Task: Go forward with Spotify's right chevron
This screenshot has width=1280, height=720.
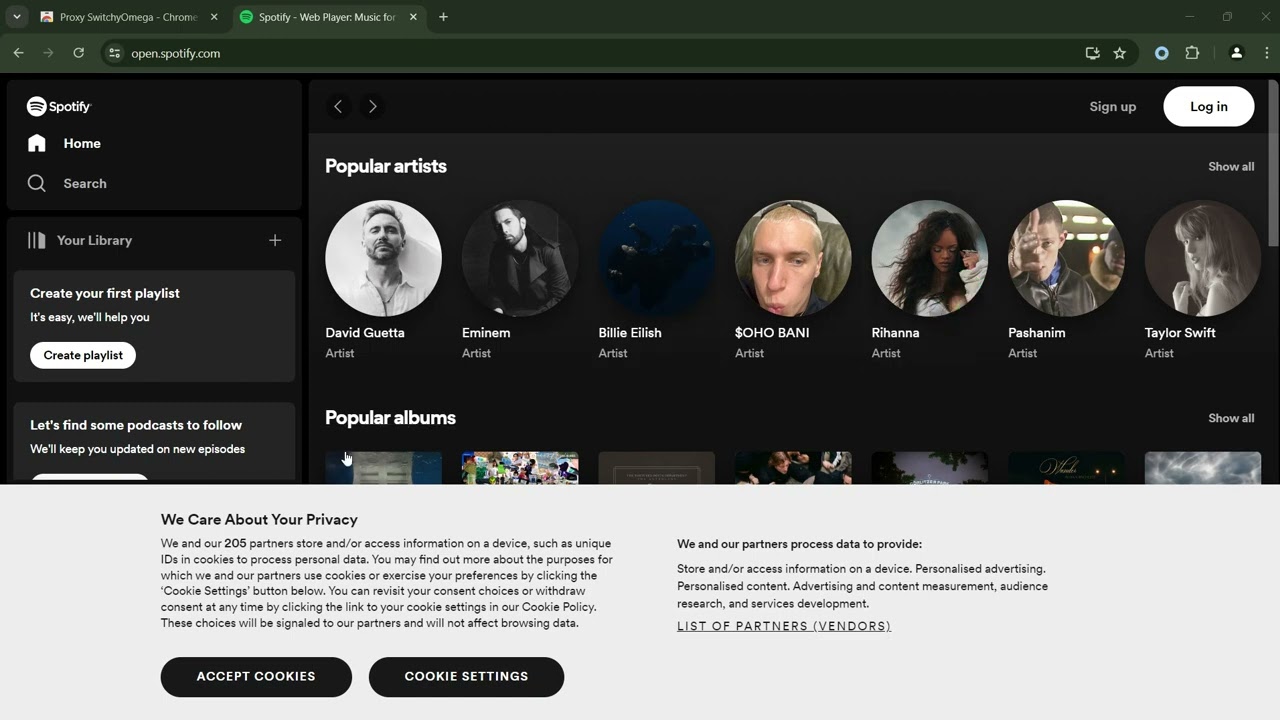Action: coord(373,106)
